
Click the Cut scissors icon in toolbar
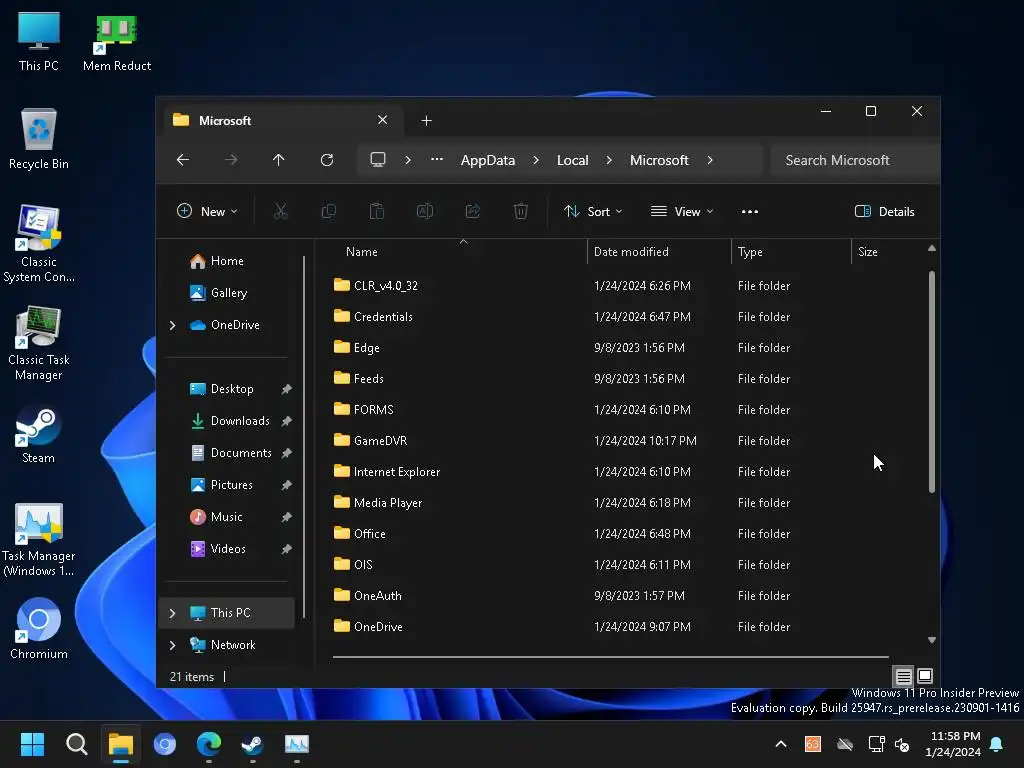click(x=280, y=212)
